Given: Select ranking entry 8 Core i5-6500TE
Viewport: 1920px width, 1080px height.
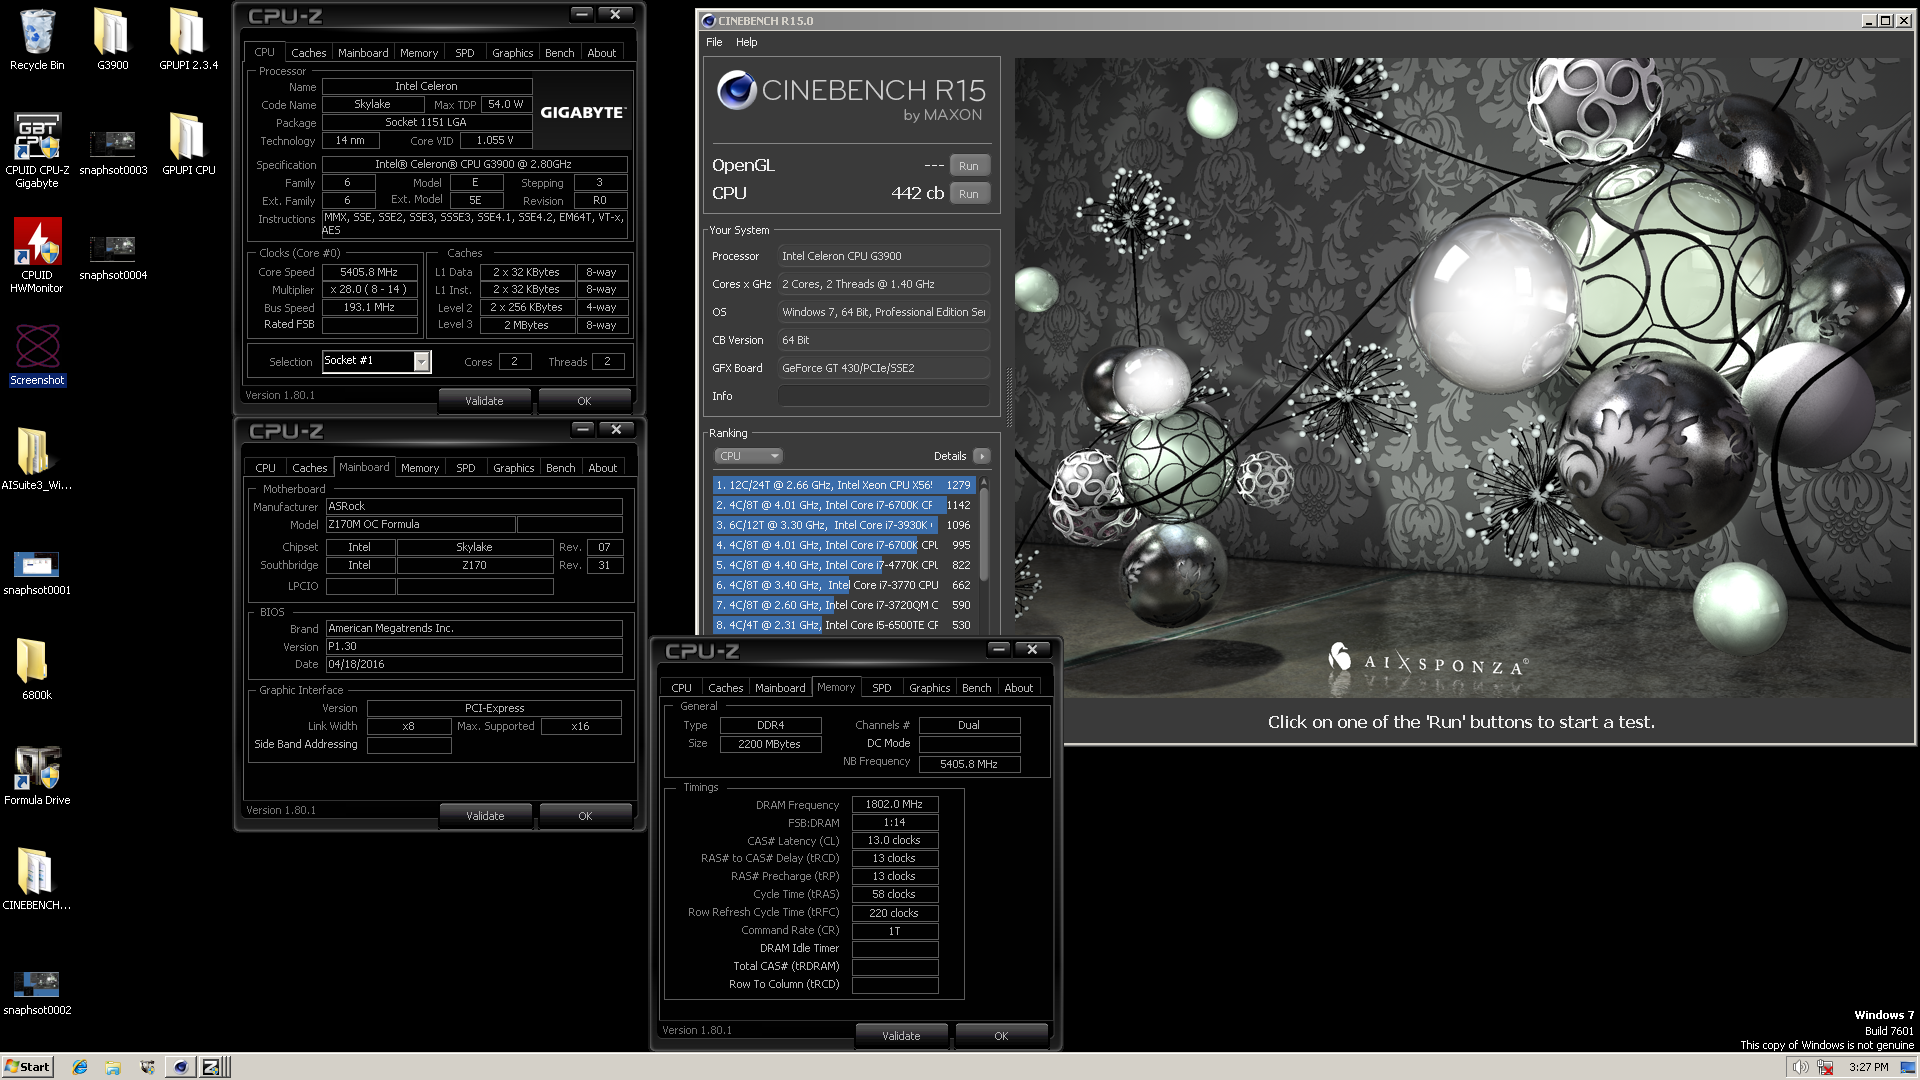Looking at the screenshot, I should pos(842,625).
